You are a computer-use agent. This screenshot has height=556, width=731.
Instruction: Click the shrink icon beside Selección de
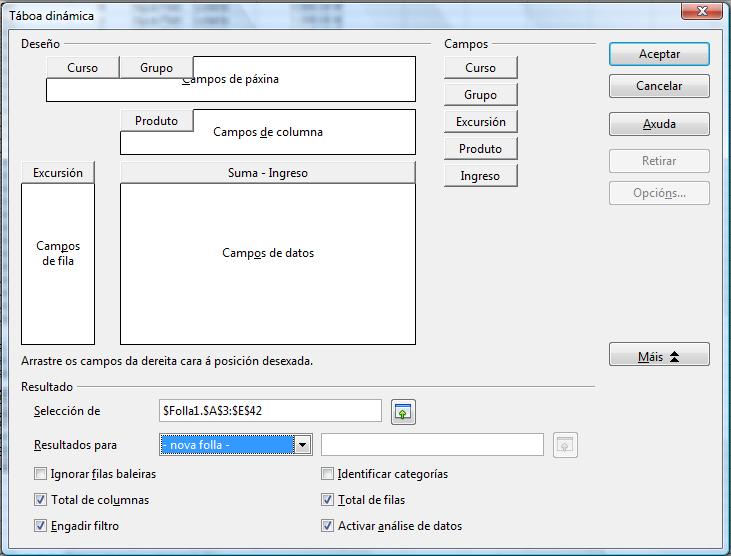click(x=403, y=411)
